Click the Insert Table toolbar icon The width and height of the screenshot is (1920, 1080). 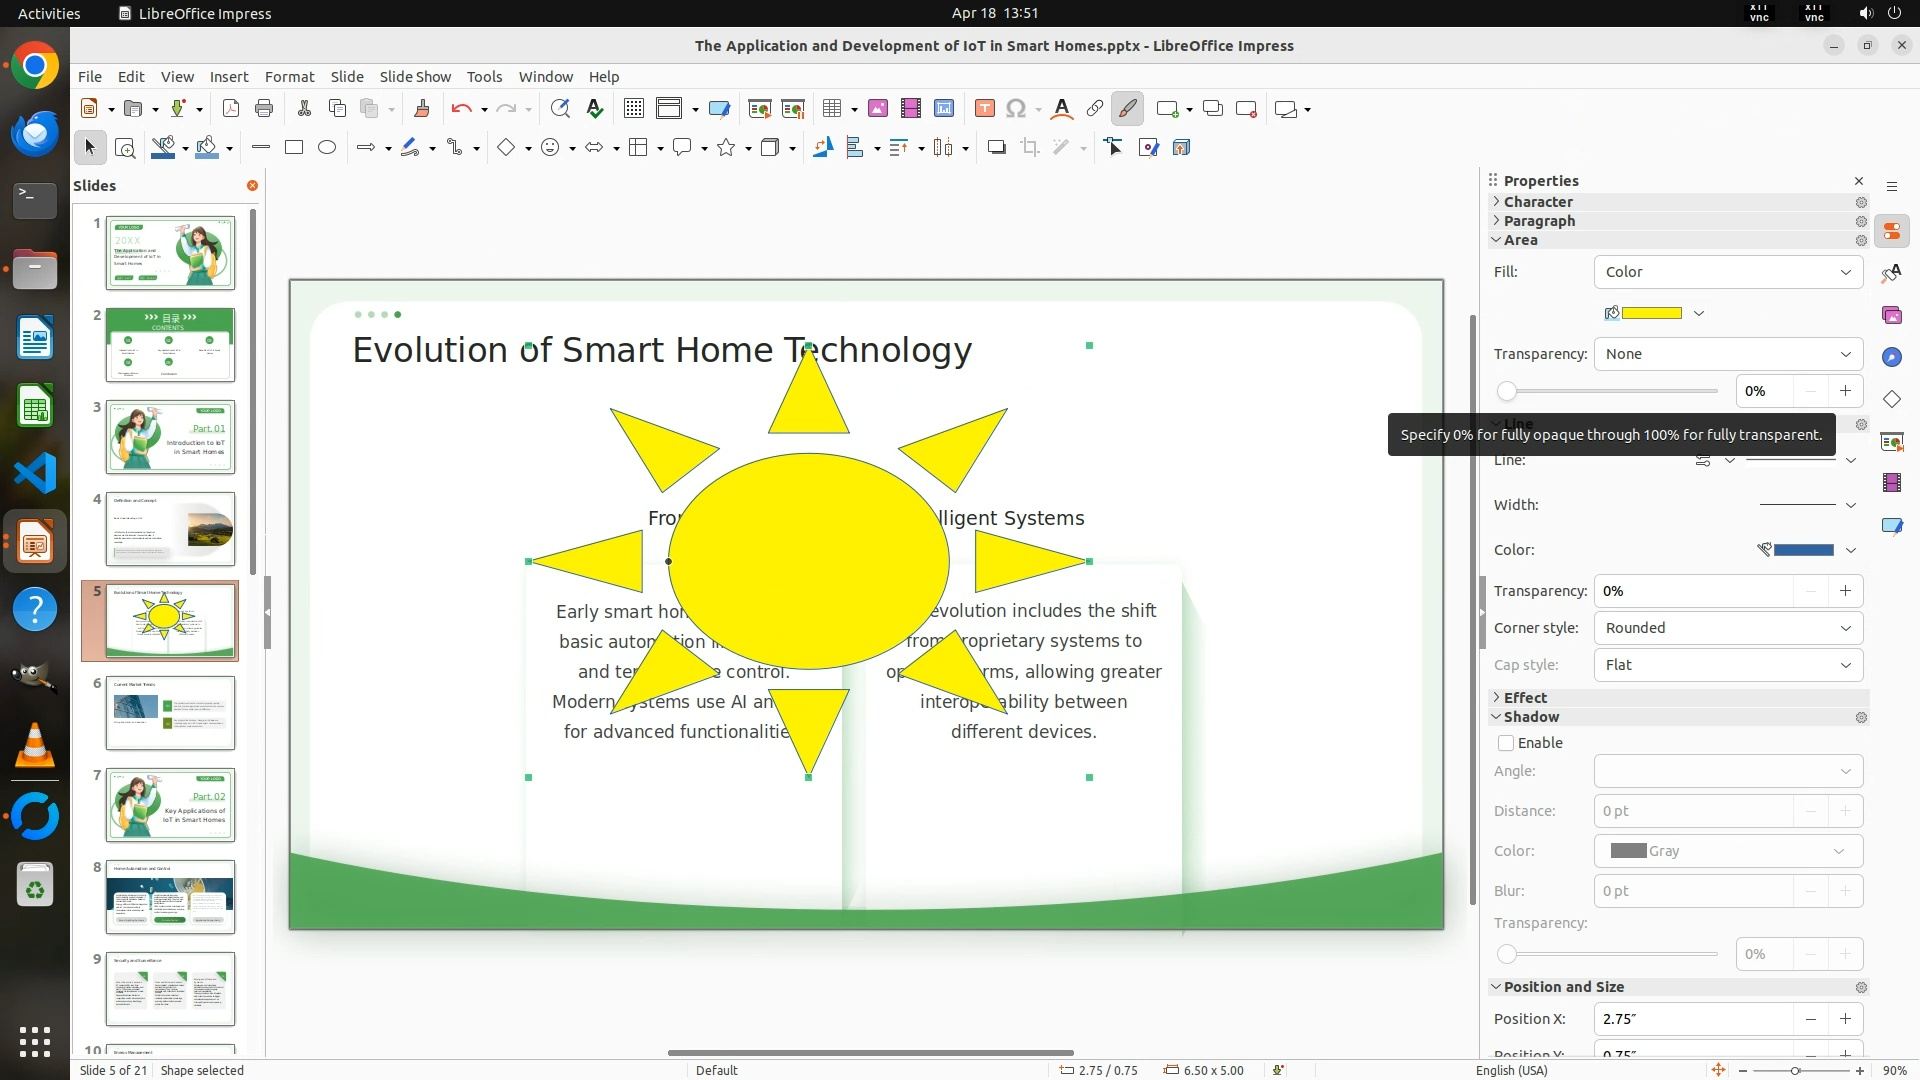pyautogui.click(x=831, y=109)
